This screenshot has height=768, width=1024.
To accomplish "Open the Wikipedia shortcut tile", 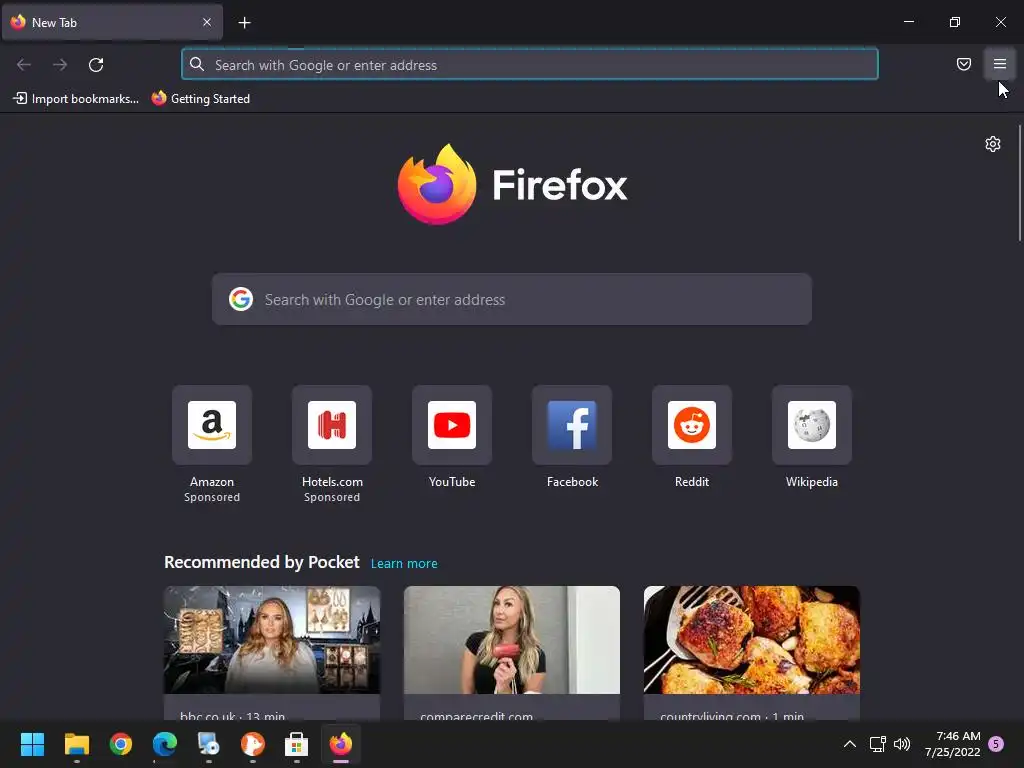I will click(x=812, y=425).
